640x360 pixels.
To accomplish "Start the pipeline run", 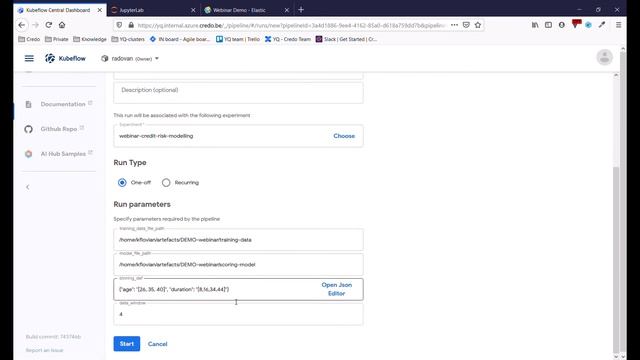I will 127,344.
